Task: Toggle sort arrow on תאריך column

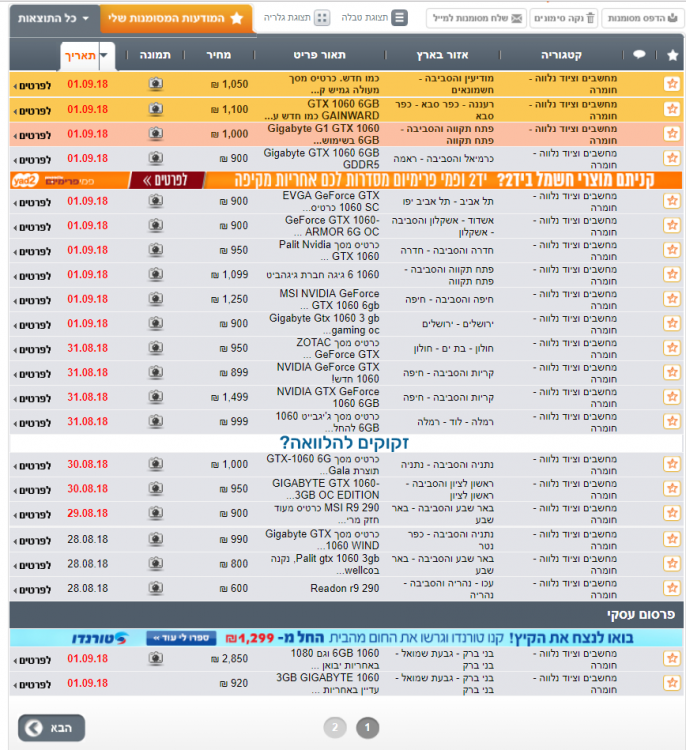Action: [x=105, y=55]
